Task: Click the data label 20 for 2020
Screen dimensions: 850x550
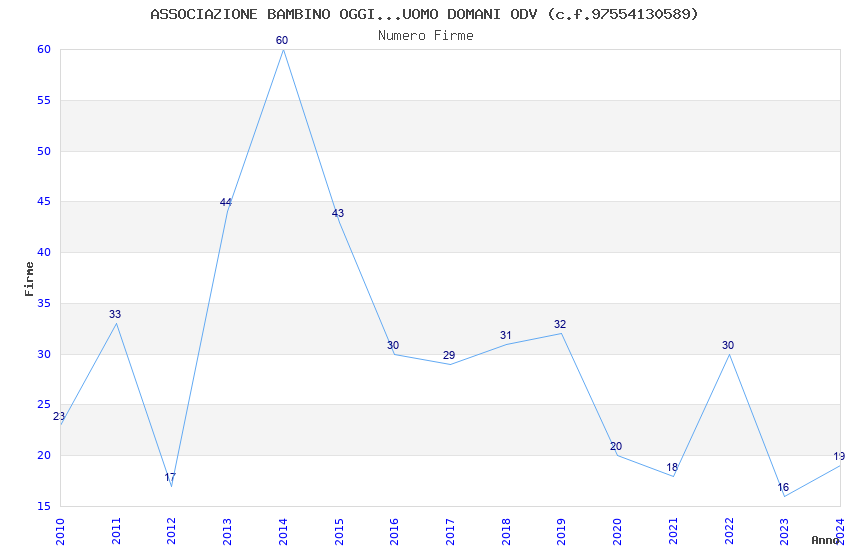Action: pyautogui.click(x=616, y=447)
